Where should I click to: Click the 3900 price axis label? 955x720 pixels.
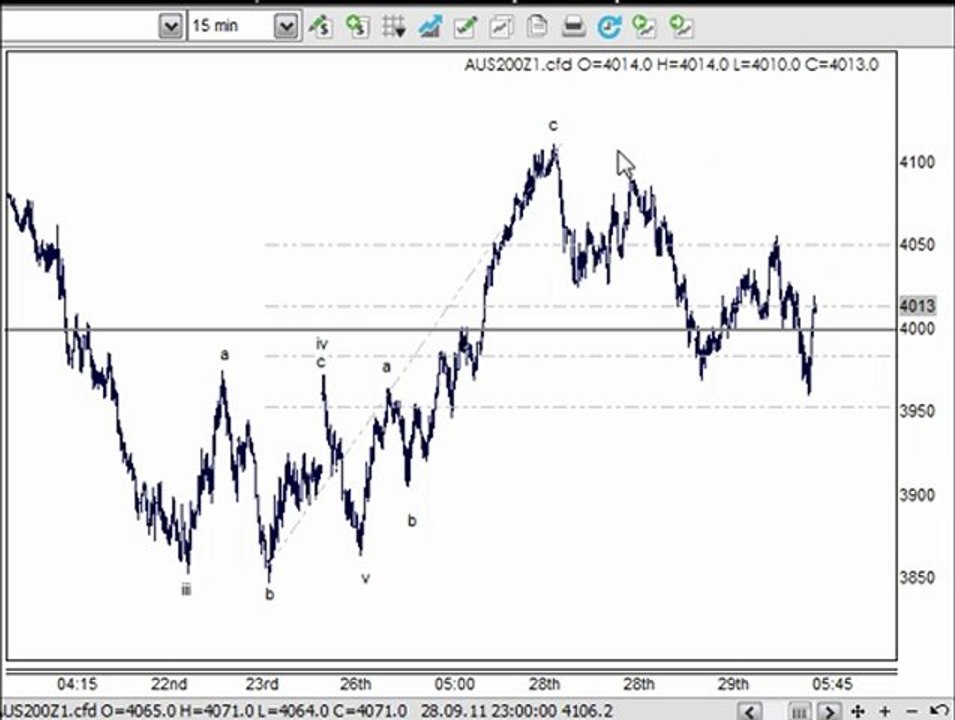click(x=917, y=495)
